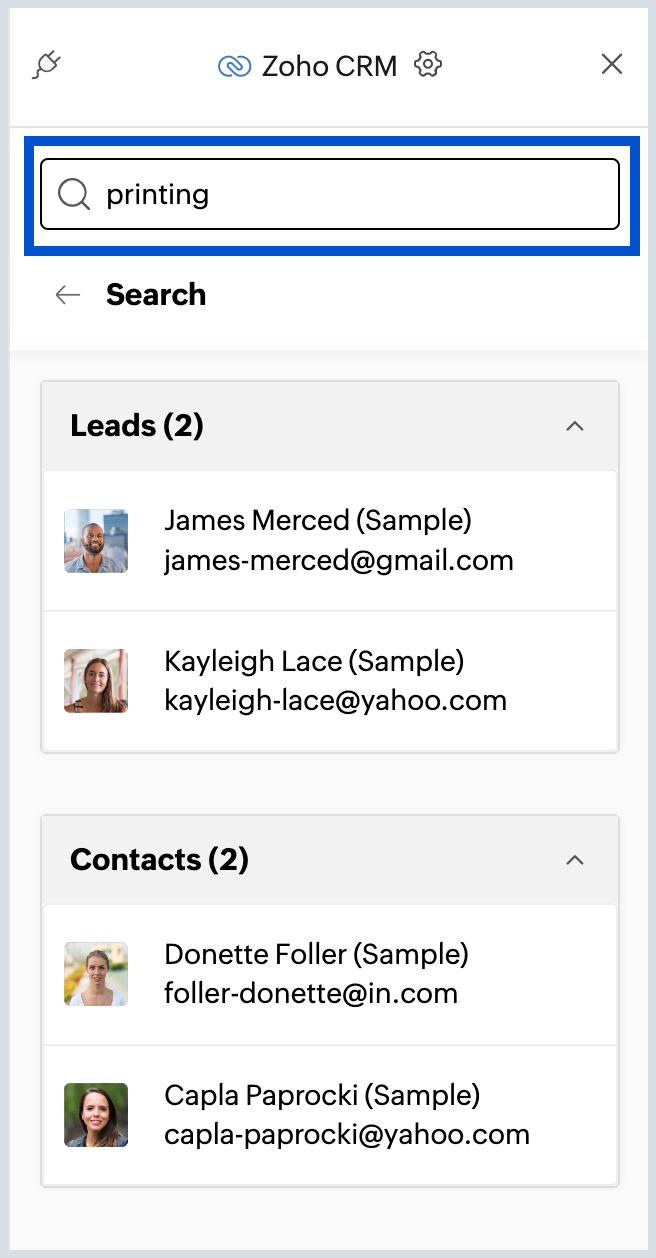
Task: Open Donette Foller profile photo
Action: [96, 974]
